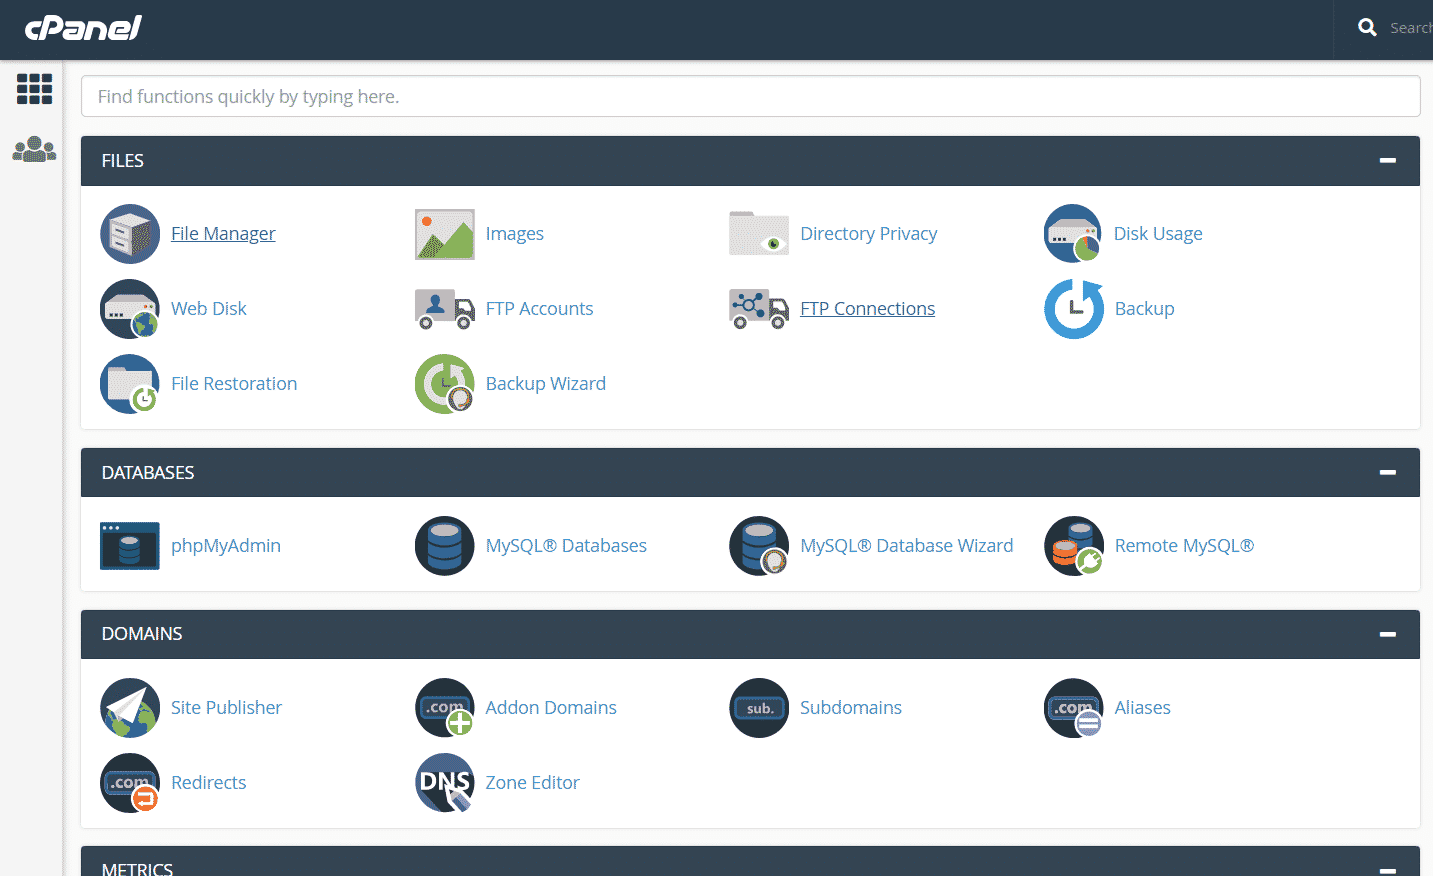
Task: Open the Subdomains icon
Action: point(759,708)
